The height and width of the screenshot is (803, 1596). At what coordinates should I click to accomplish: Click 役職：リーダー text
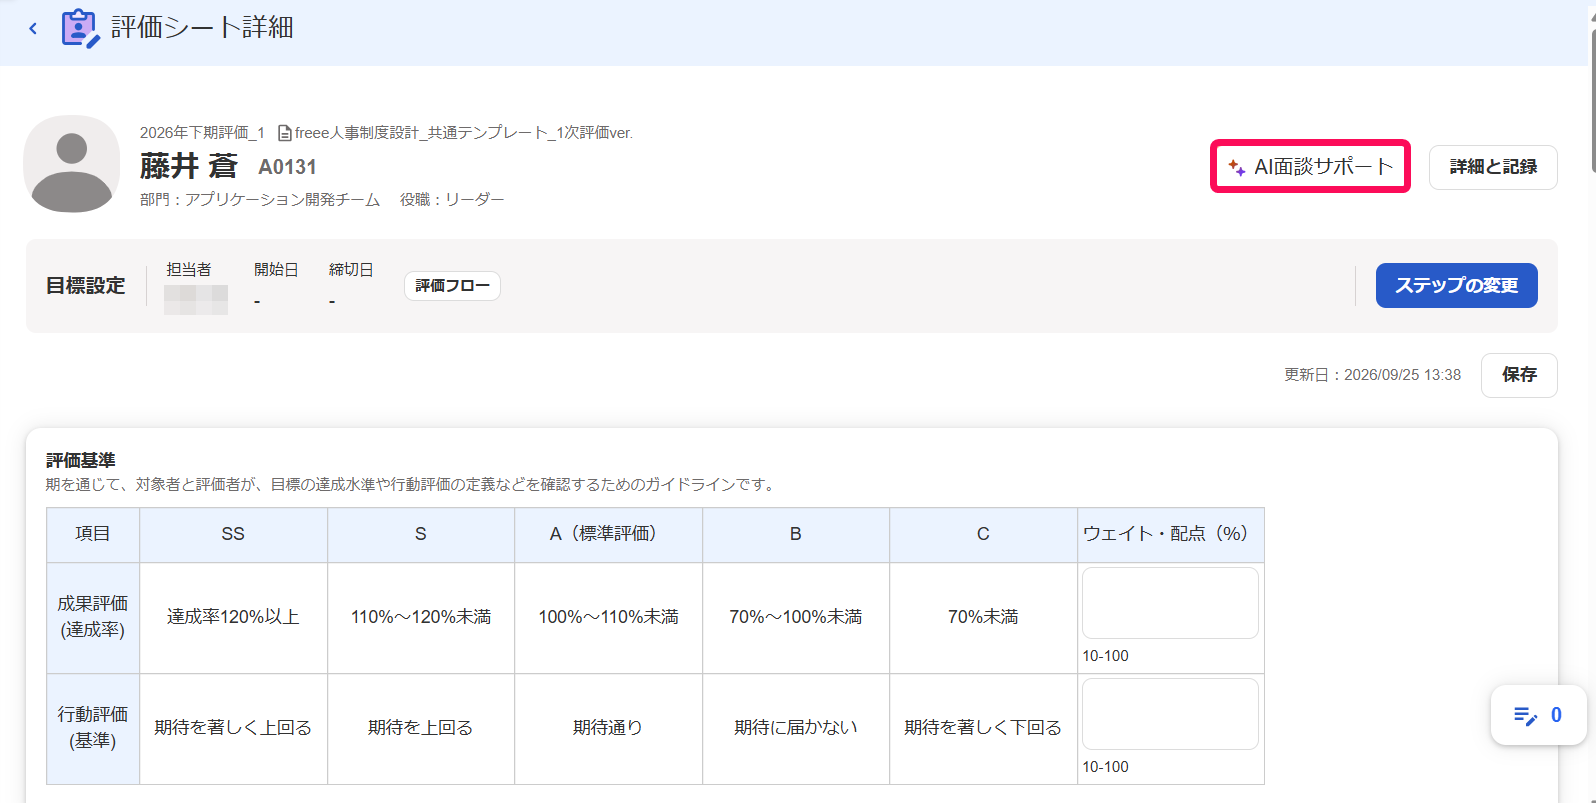point(452,200)
